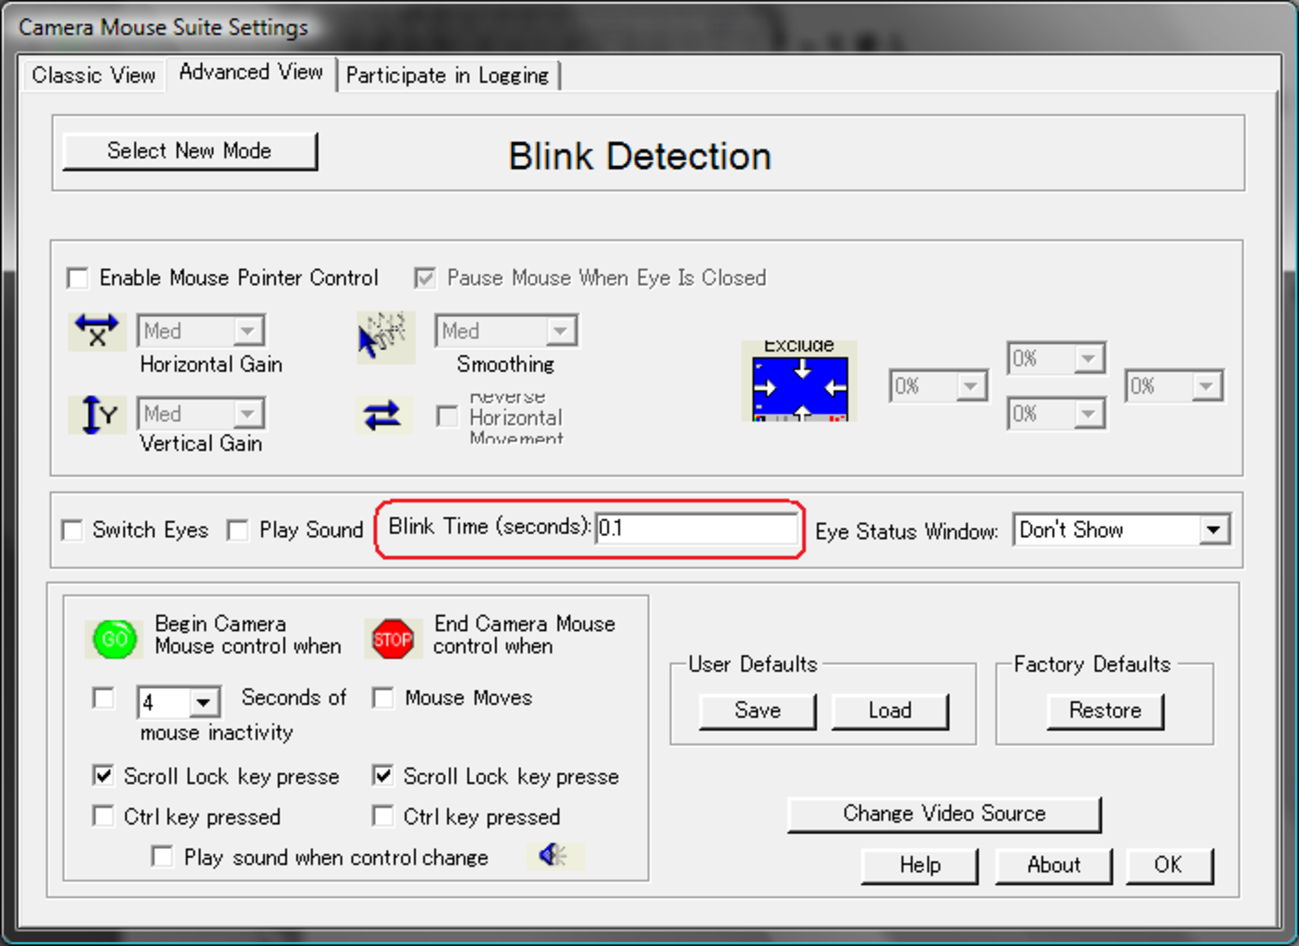Check Ctrl key pressed under Begin control
Image resolution: width=1299 pixels, height=946 pixels.
[103, 816]
